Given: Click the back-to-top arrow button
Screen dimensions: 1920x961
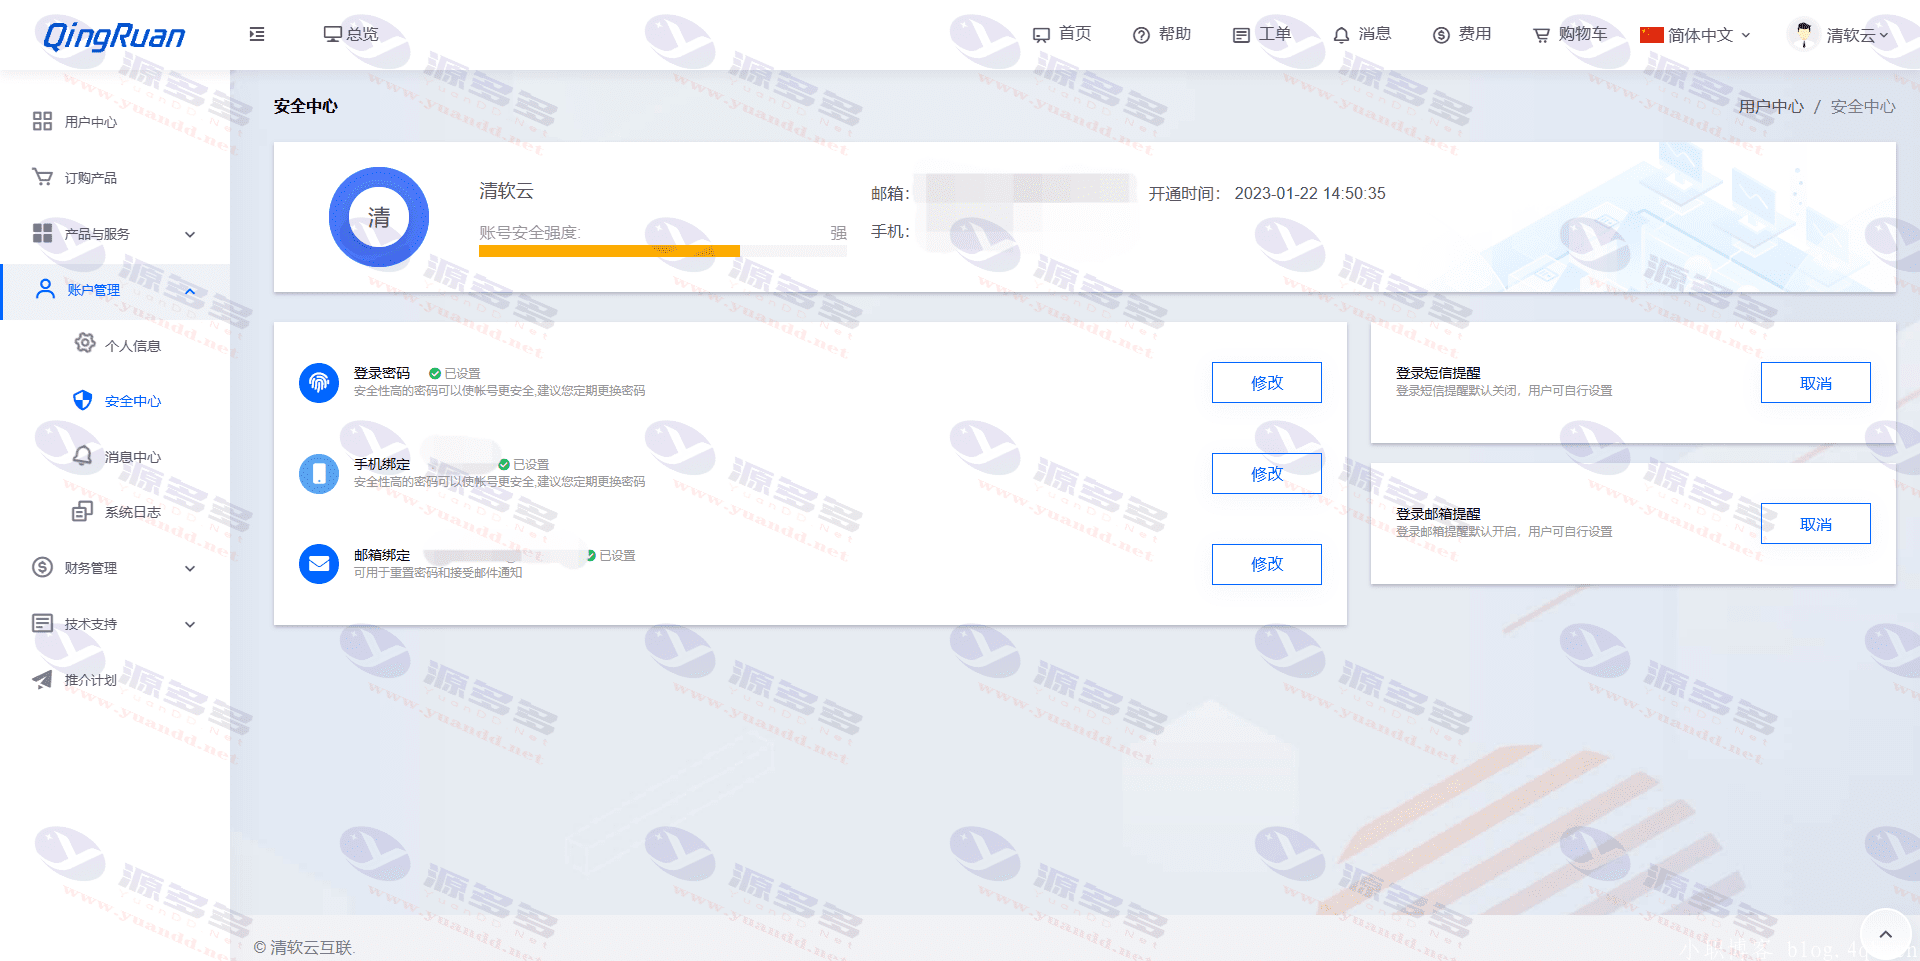Looking at the screenshot, I should 1886,934.
